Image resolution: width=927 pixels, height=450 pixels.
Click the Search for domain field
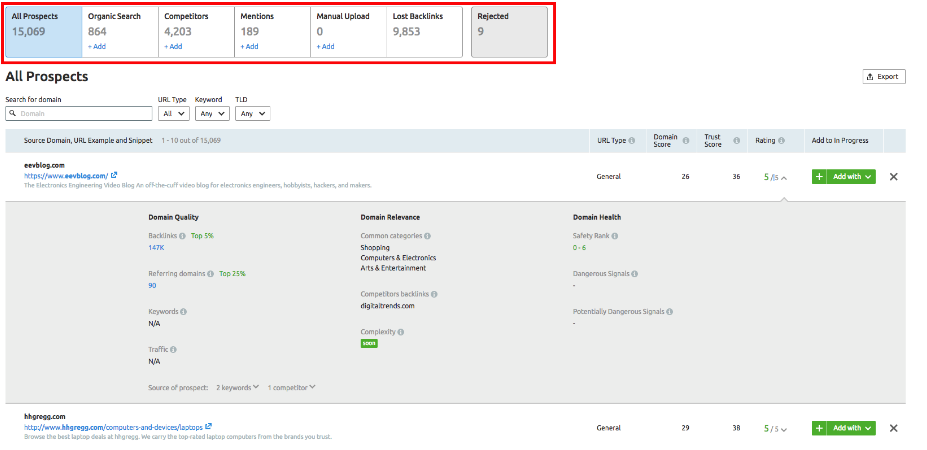tap(79, 114)
